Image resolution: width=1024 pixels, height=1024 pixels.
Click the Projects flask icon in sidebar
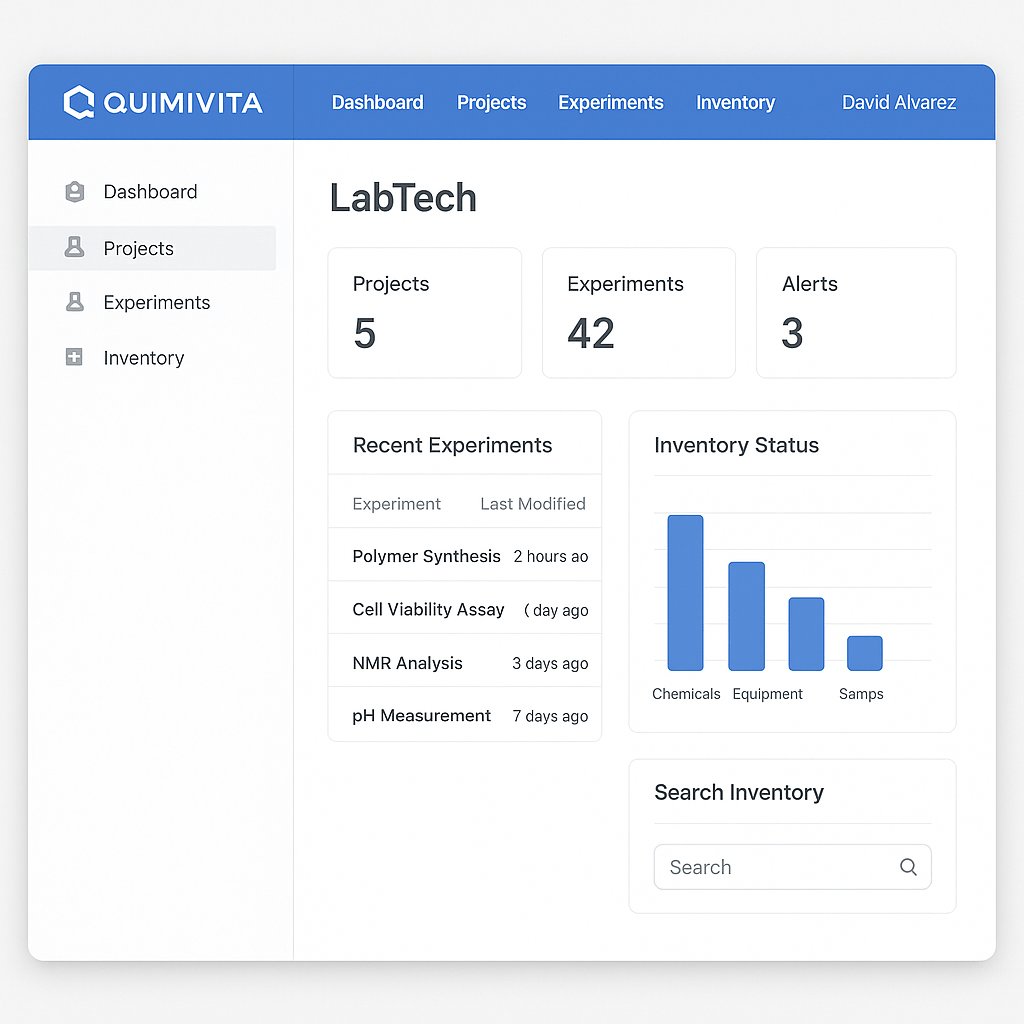click(74, 248)
